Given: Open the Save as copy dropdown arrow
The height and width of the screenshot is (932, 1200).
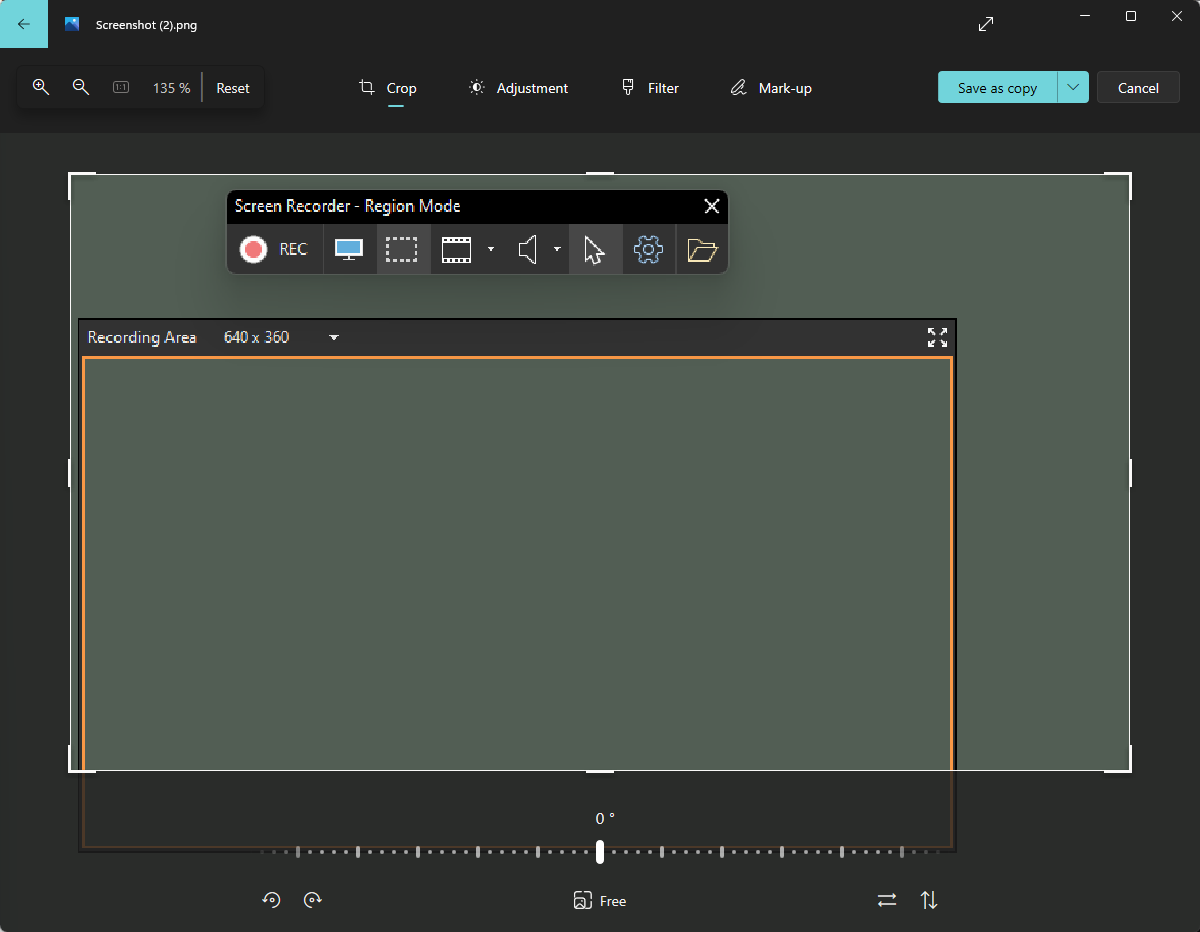Looking at the screenshot, I should [x=1073, y=88].
